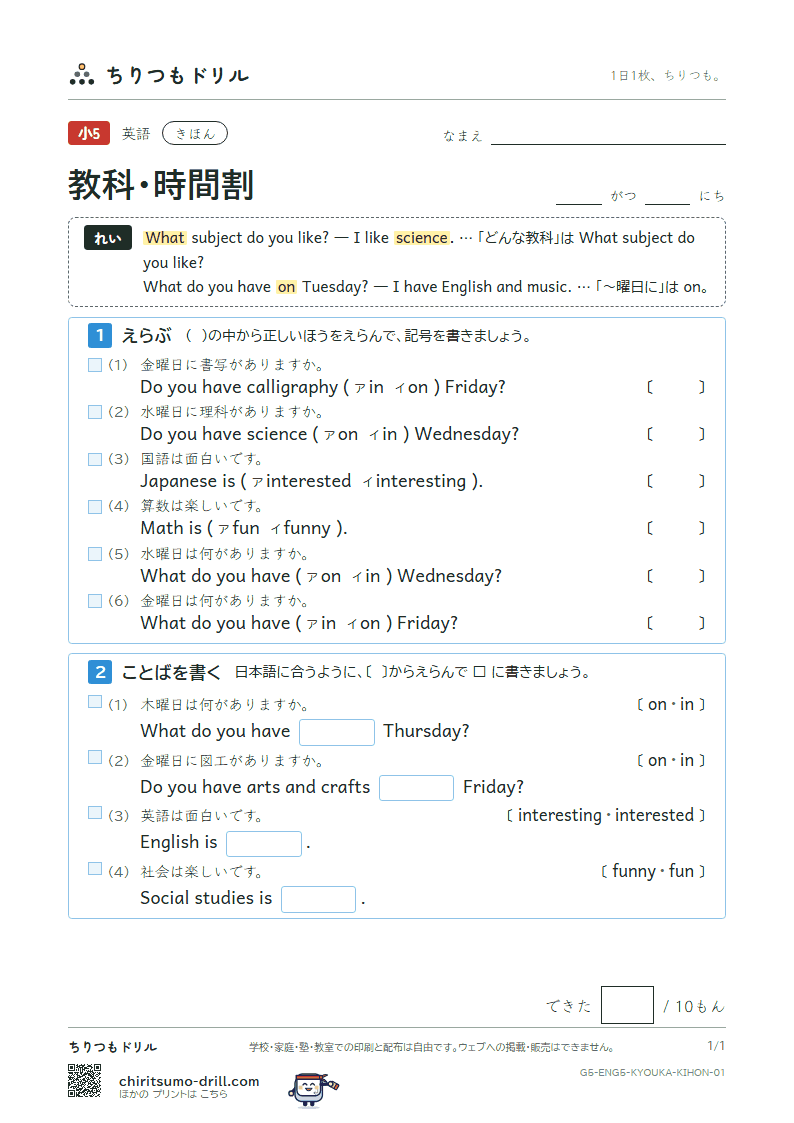Click the えらぶ section heading
This screenshot has height=1123, width=794.
[147, 335]
